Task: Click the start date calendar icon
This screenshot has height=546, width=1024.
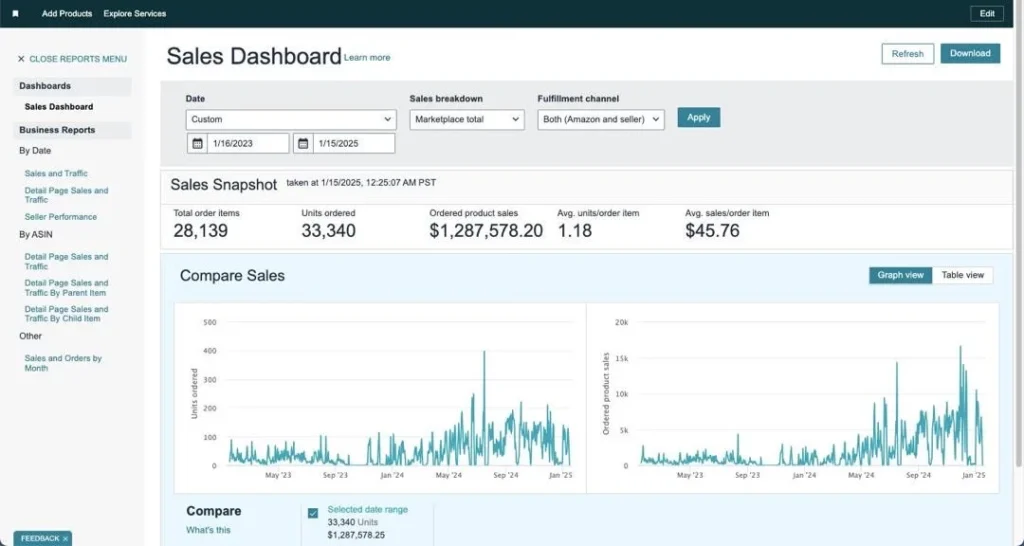Action: tap(197, 144)
